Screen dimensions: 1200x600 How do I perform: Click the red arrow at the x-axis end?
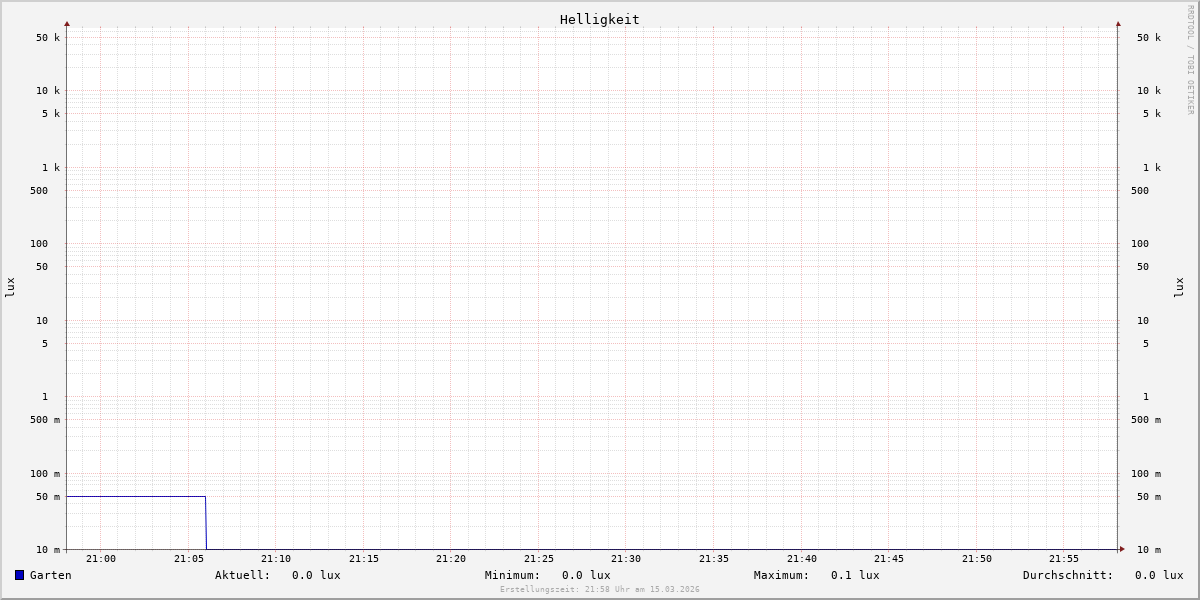coord(1122,549)
